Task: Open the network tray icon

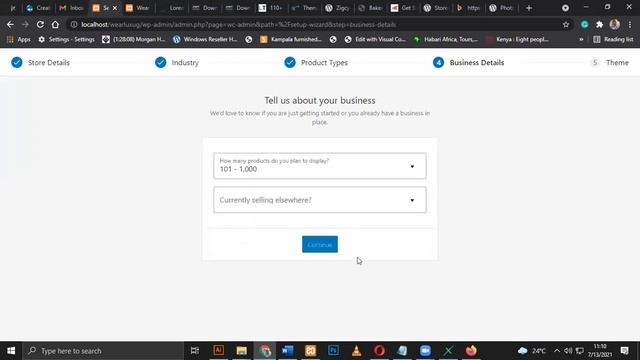Action: 580,351
